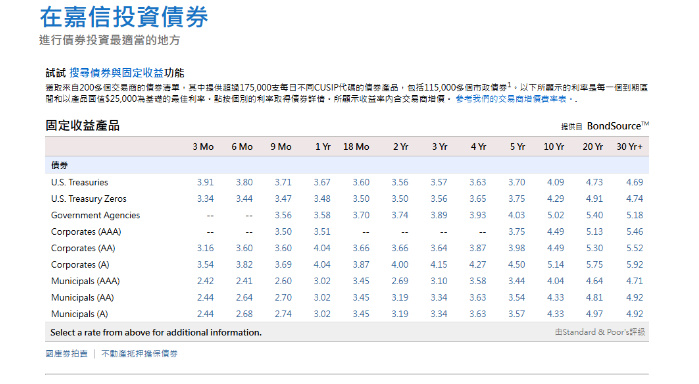Select U.S. Treasury Zeros 4 Yr rate 3.65
The height and width of the screenshot is (384, 699).
pos(477,199)
